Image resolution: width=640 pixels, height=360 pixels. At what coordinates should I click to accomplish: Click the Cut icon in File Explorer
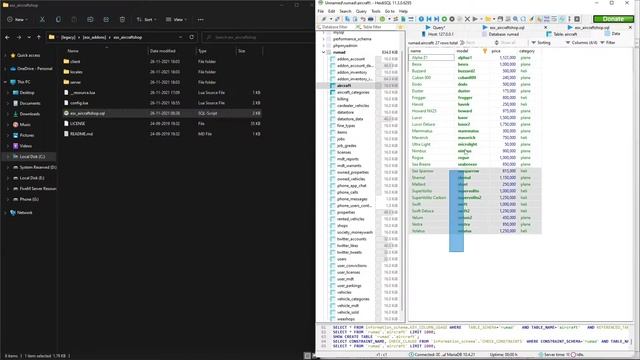point(42,20)
